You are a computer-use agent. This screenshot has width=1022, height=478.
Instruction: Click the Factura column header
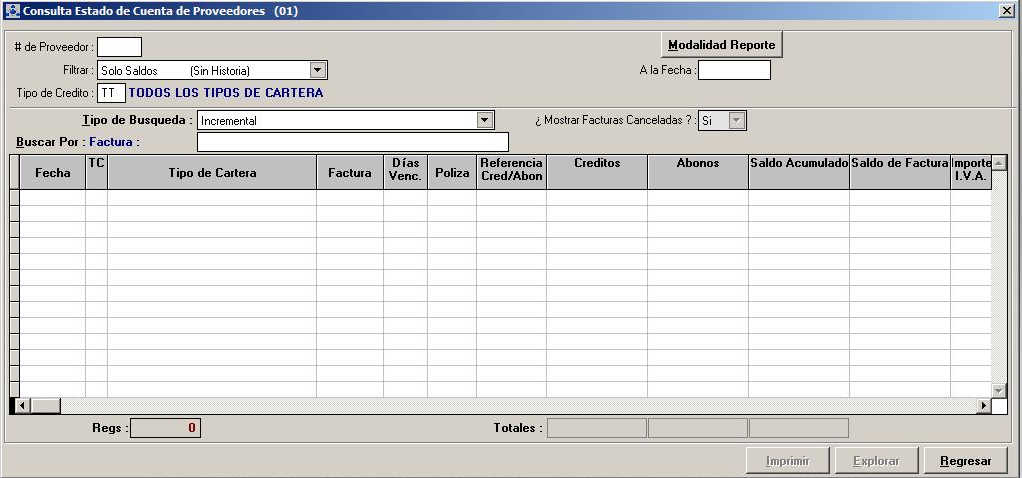pyautogui.click(x=350, y=172)
